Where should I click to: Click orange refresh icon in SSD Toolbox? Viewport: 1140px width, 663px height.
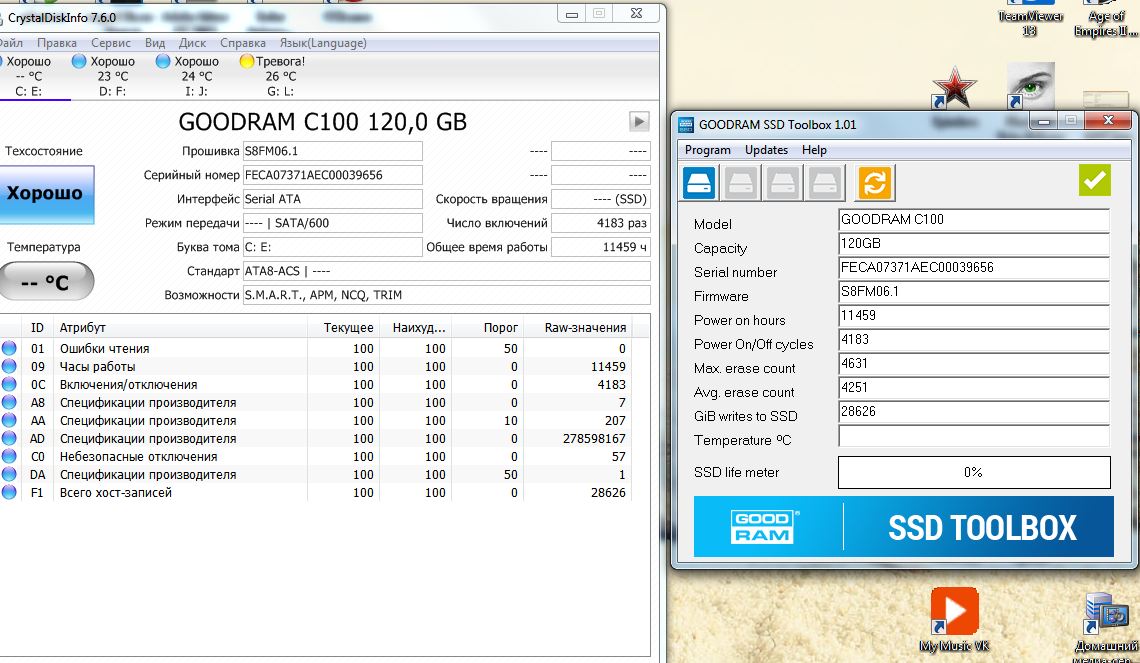875,182
